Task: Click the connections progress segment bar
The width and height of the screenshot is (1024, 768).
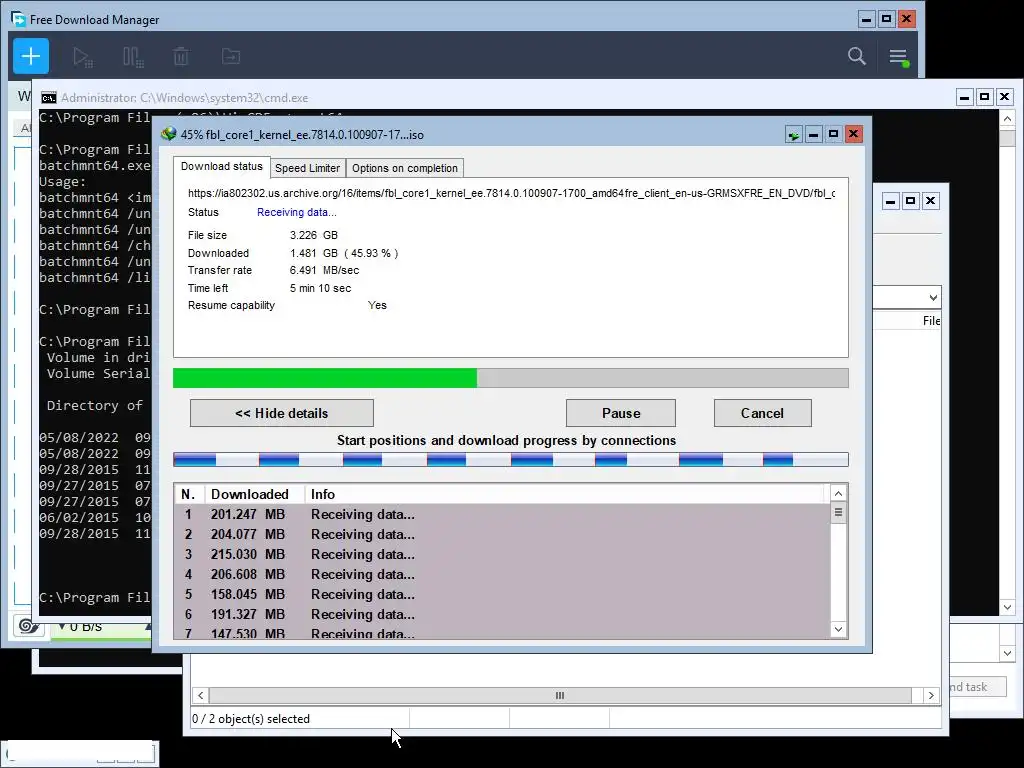Action: (x=510, y=460)
